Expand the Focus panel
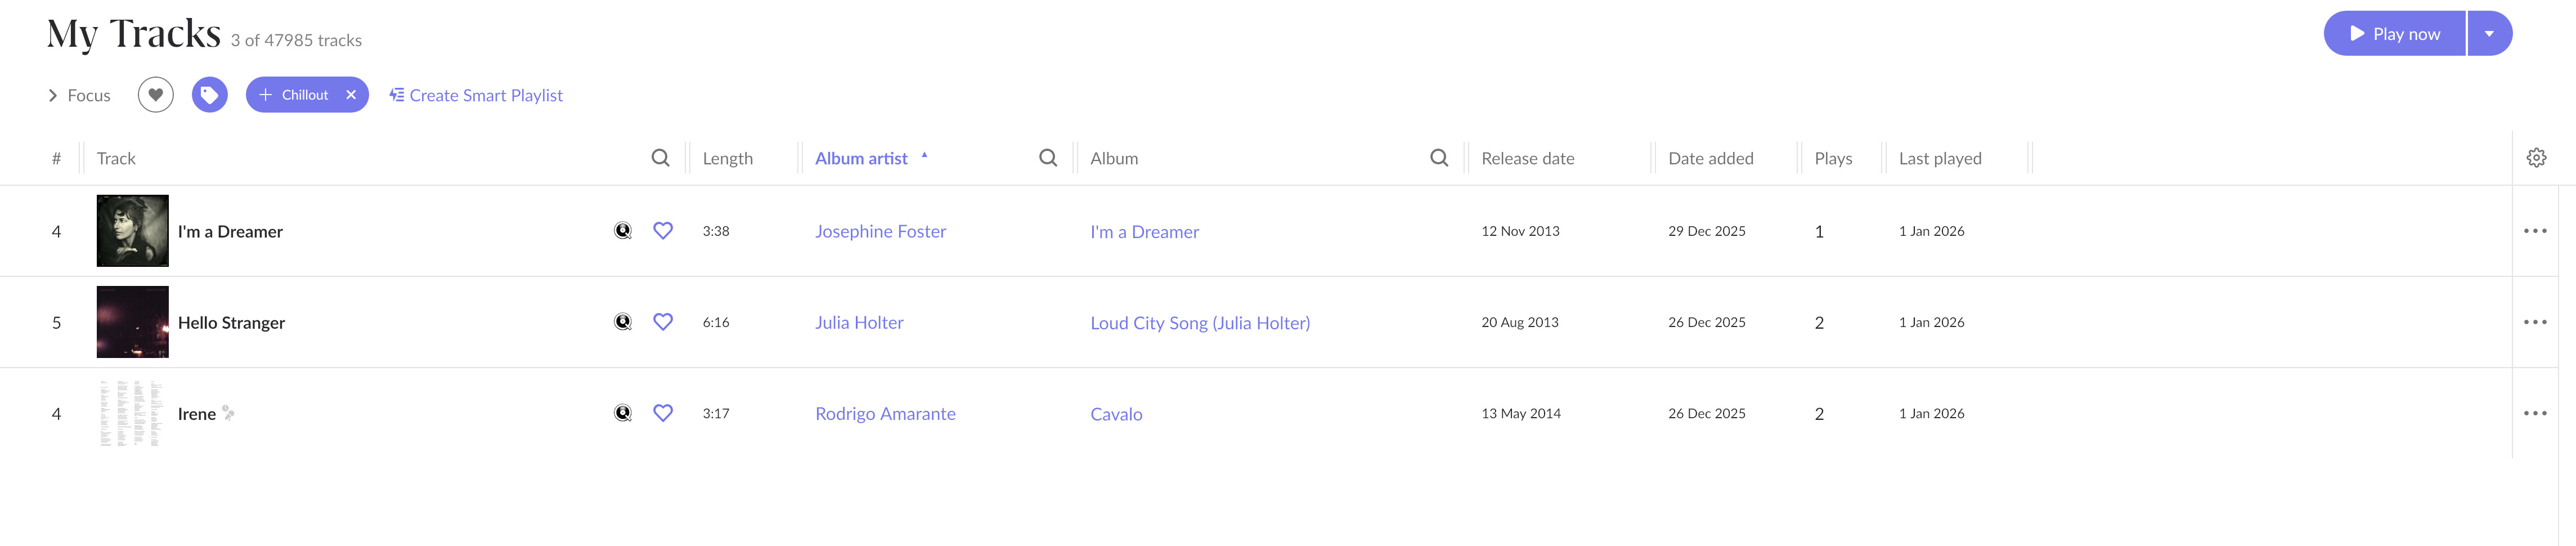This screenshot has height=546, width=2576. tap(79, 95)
